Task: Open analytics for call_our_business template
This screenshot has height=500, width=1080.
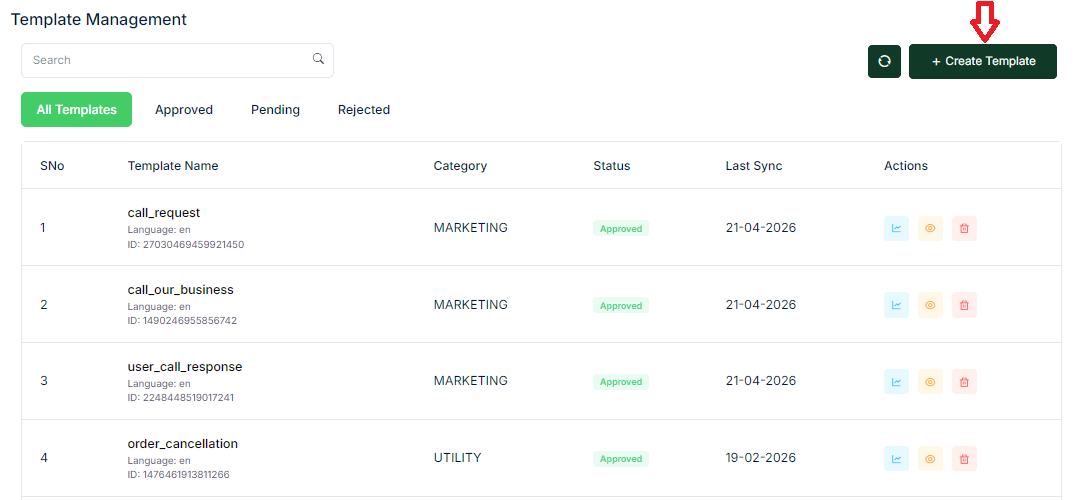Action: point(896,305)
